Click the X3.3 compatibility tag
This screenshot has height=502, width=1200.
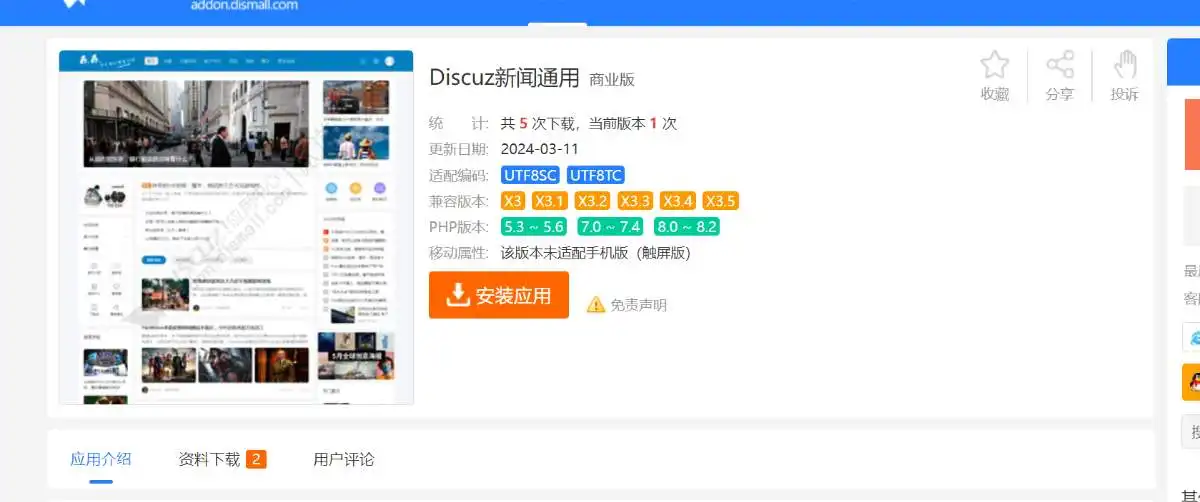click(x=635, y=201)
